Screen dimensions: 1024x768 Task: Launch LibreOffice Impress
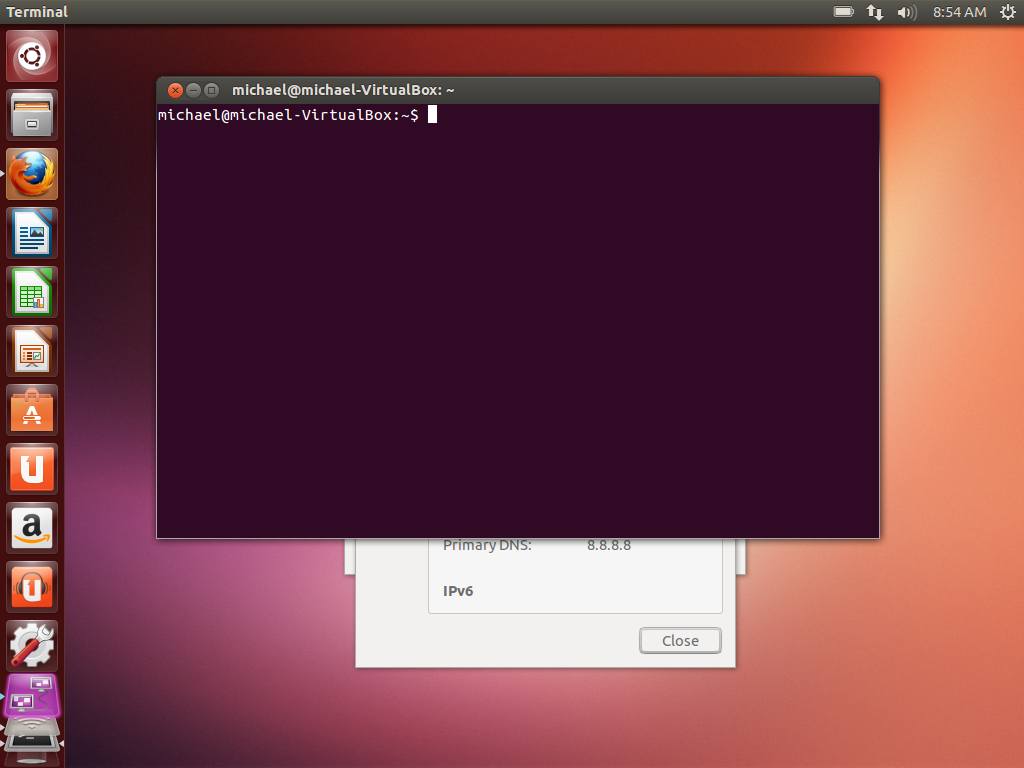tap(32, 351)
